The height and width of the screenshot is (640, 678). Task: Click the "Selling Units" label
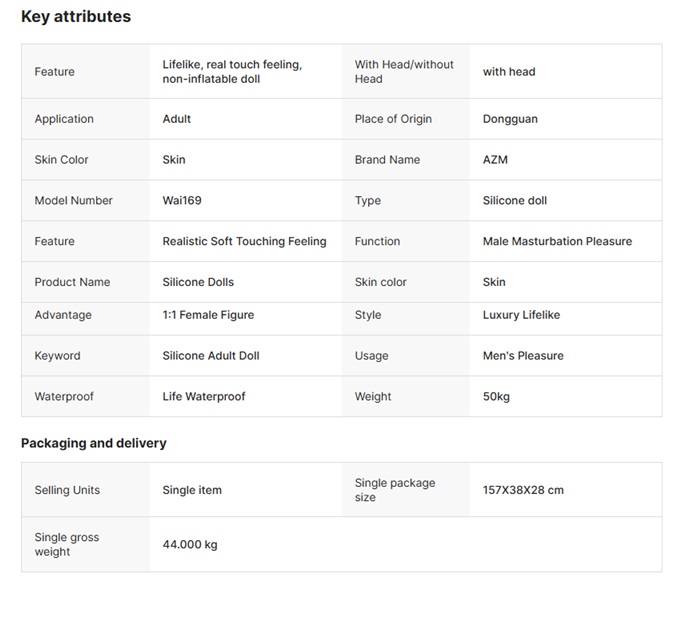tap(67, 490)
